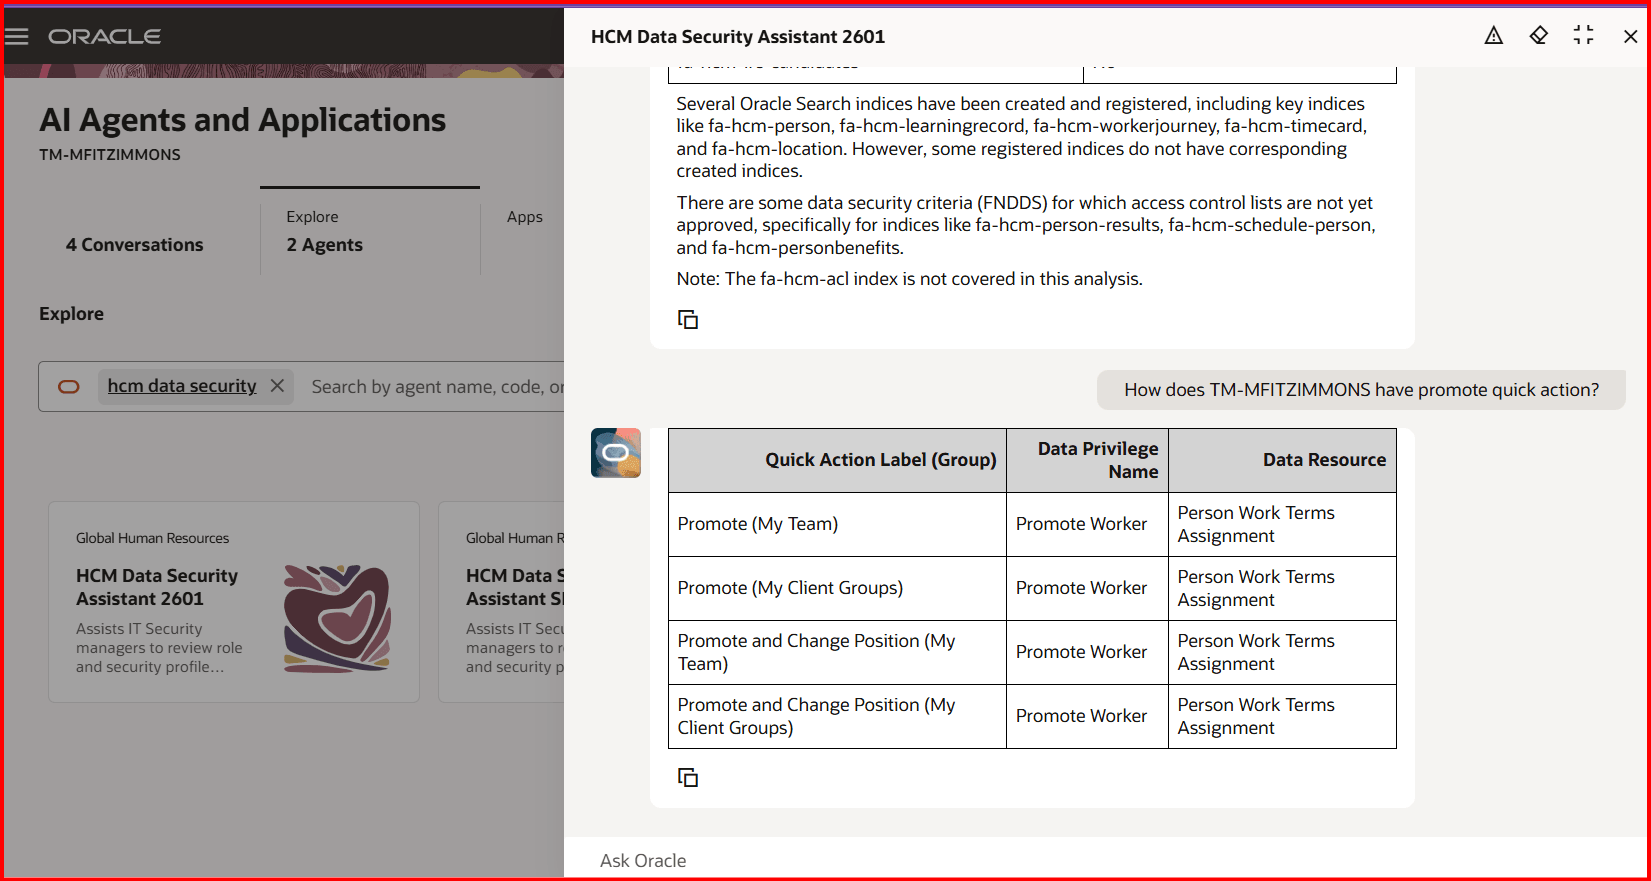Click the HCM Data Security Assistant 2601 panel title

[x=738, y=37]
